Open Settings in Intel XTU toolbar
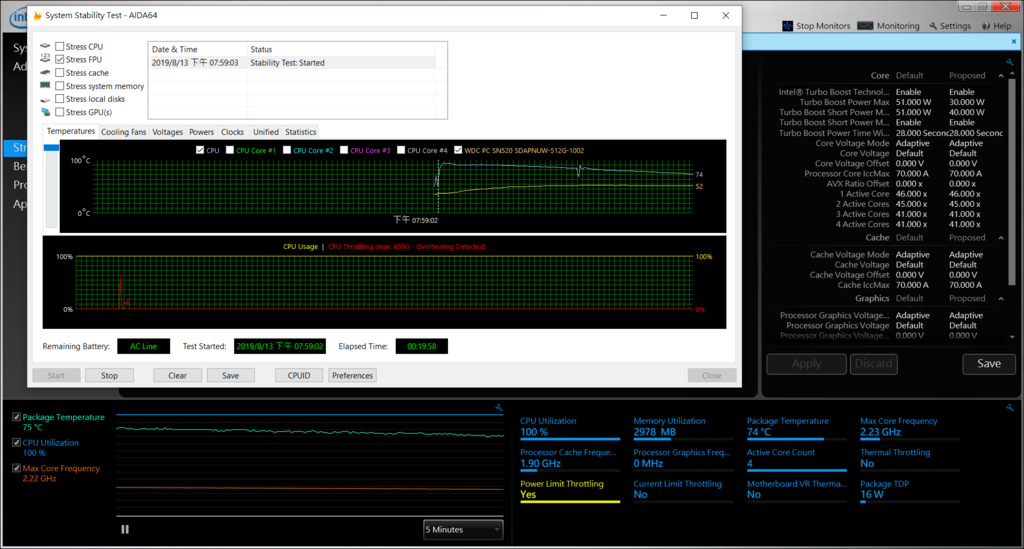 click(x=950, y=25)
